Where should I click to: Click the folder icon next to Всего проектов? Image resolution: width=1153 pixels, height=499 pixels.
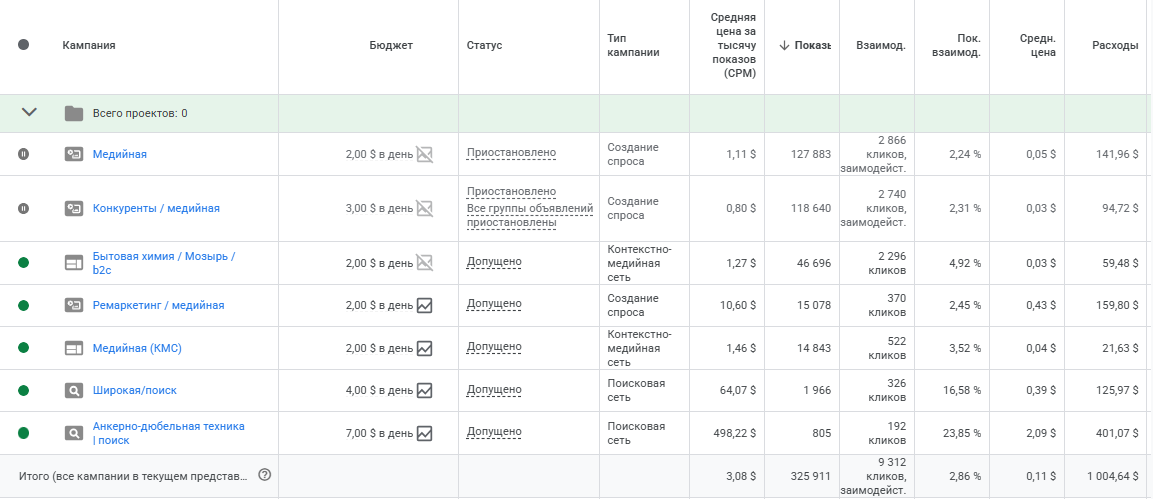click(74, 113)
